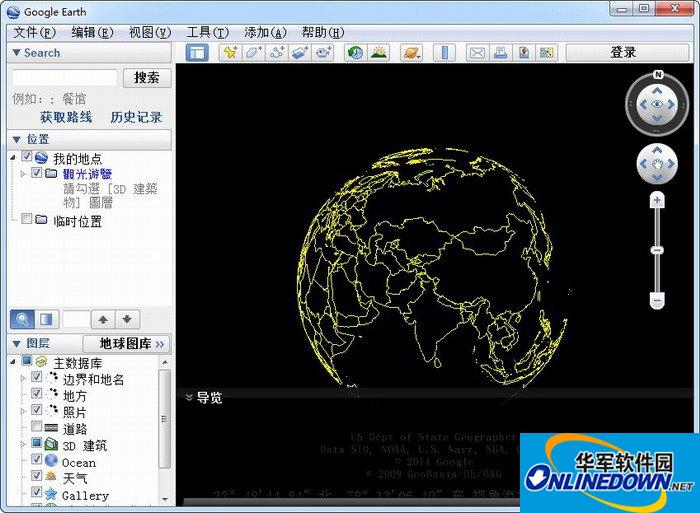Collapse the 图层 panel triangle
This screenshot has height=513, width=700.
pyautogui.click(x=17, y=344)
